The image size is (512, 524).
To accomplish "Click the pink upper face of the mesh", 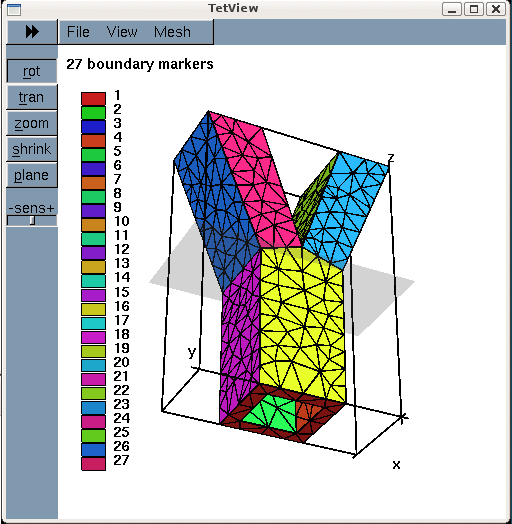I will 256,180.
